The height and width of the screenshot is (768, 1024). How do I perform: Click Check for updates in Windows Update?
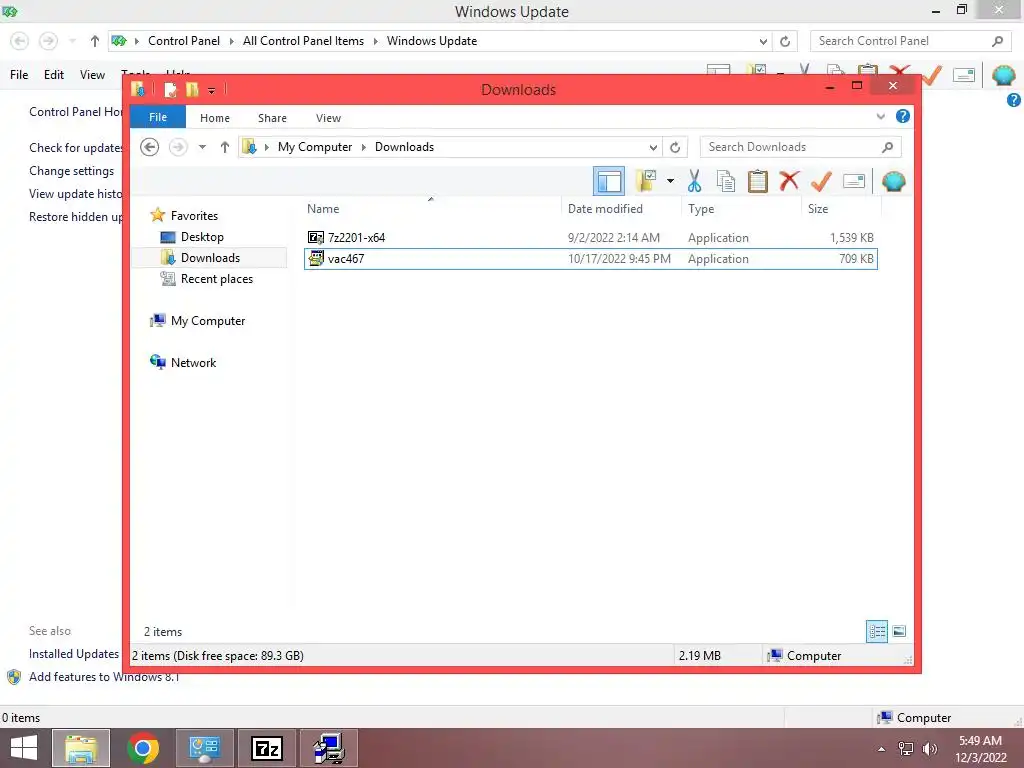[x=76, y=148]
